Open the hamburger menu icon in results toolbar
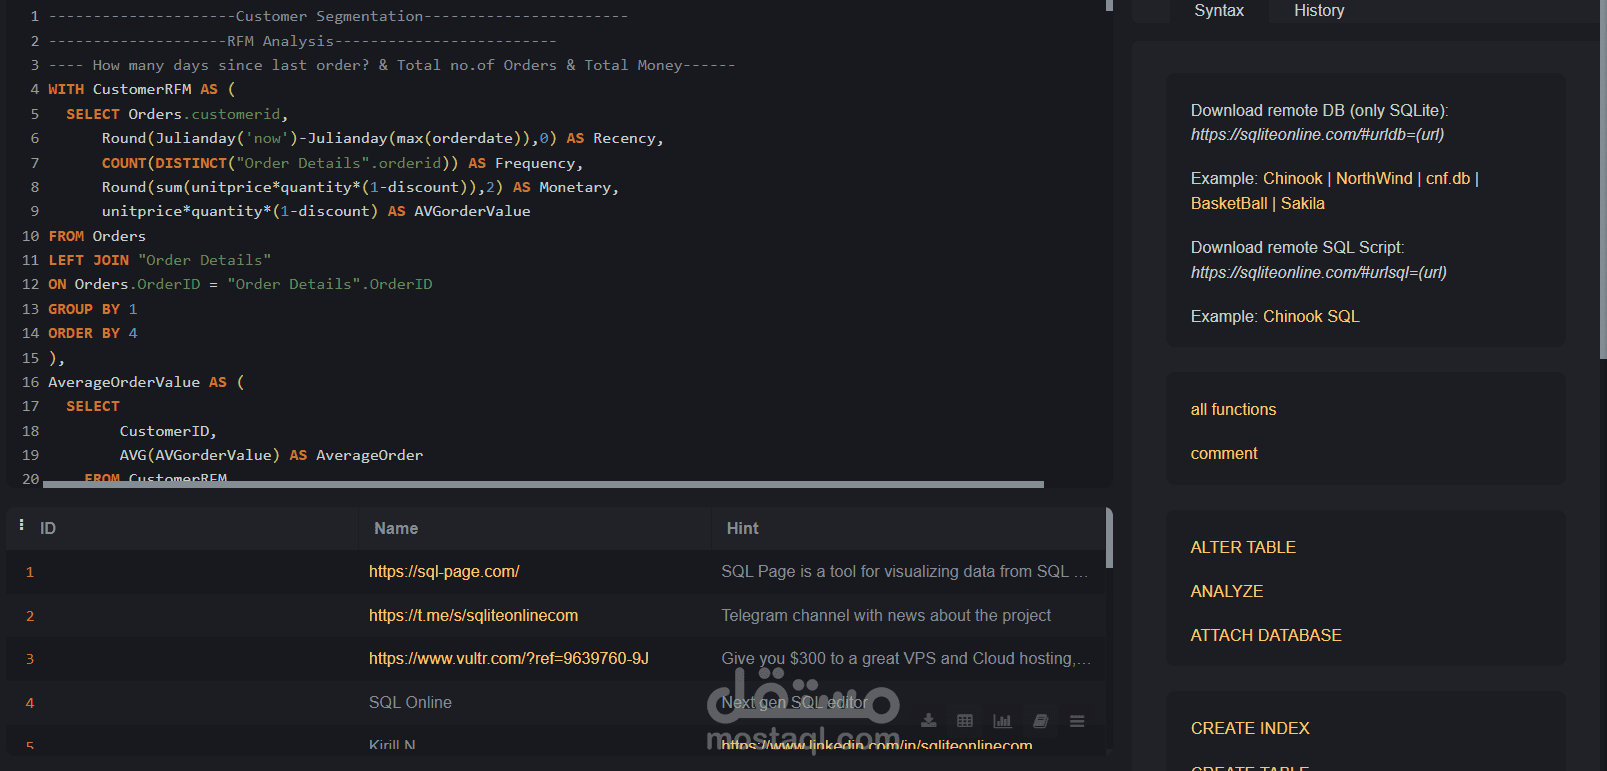1607x771 pixels. click(x=1077, y=720)
